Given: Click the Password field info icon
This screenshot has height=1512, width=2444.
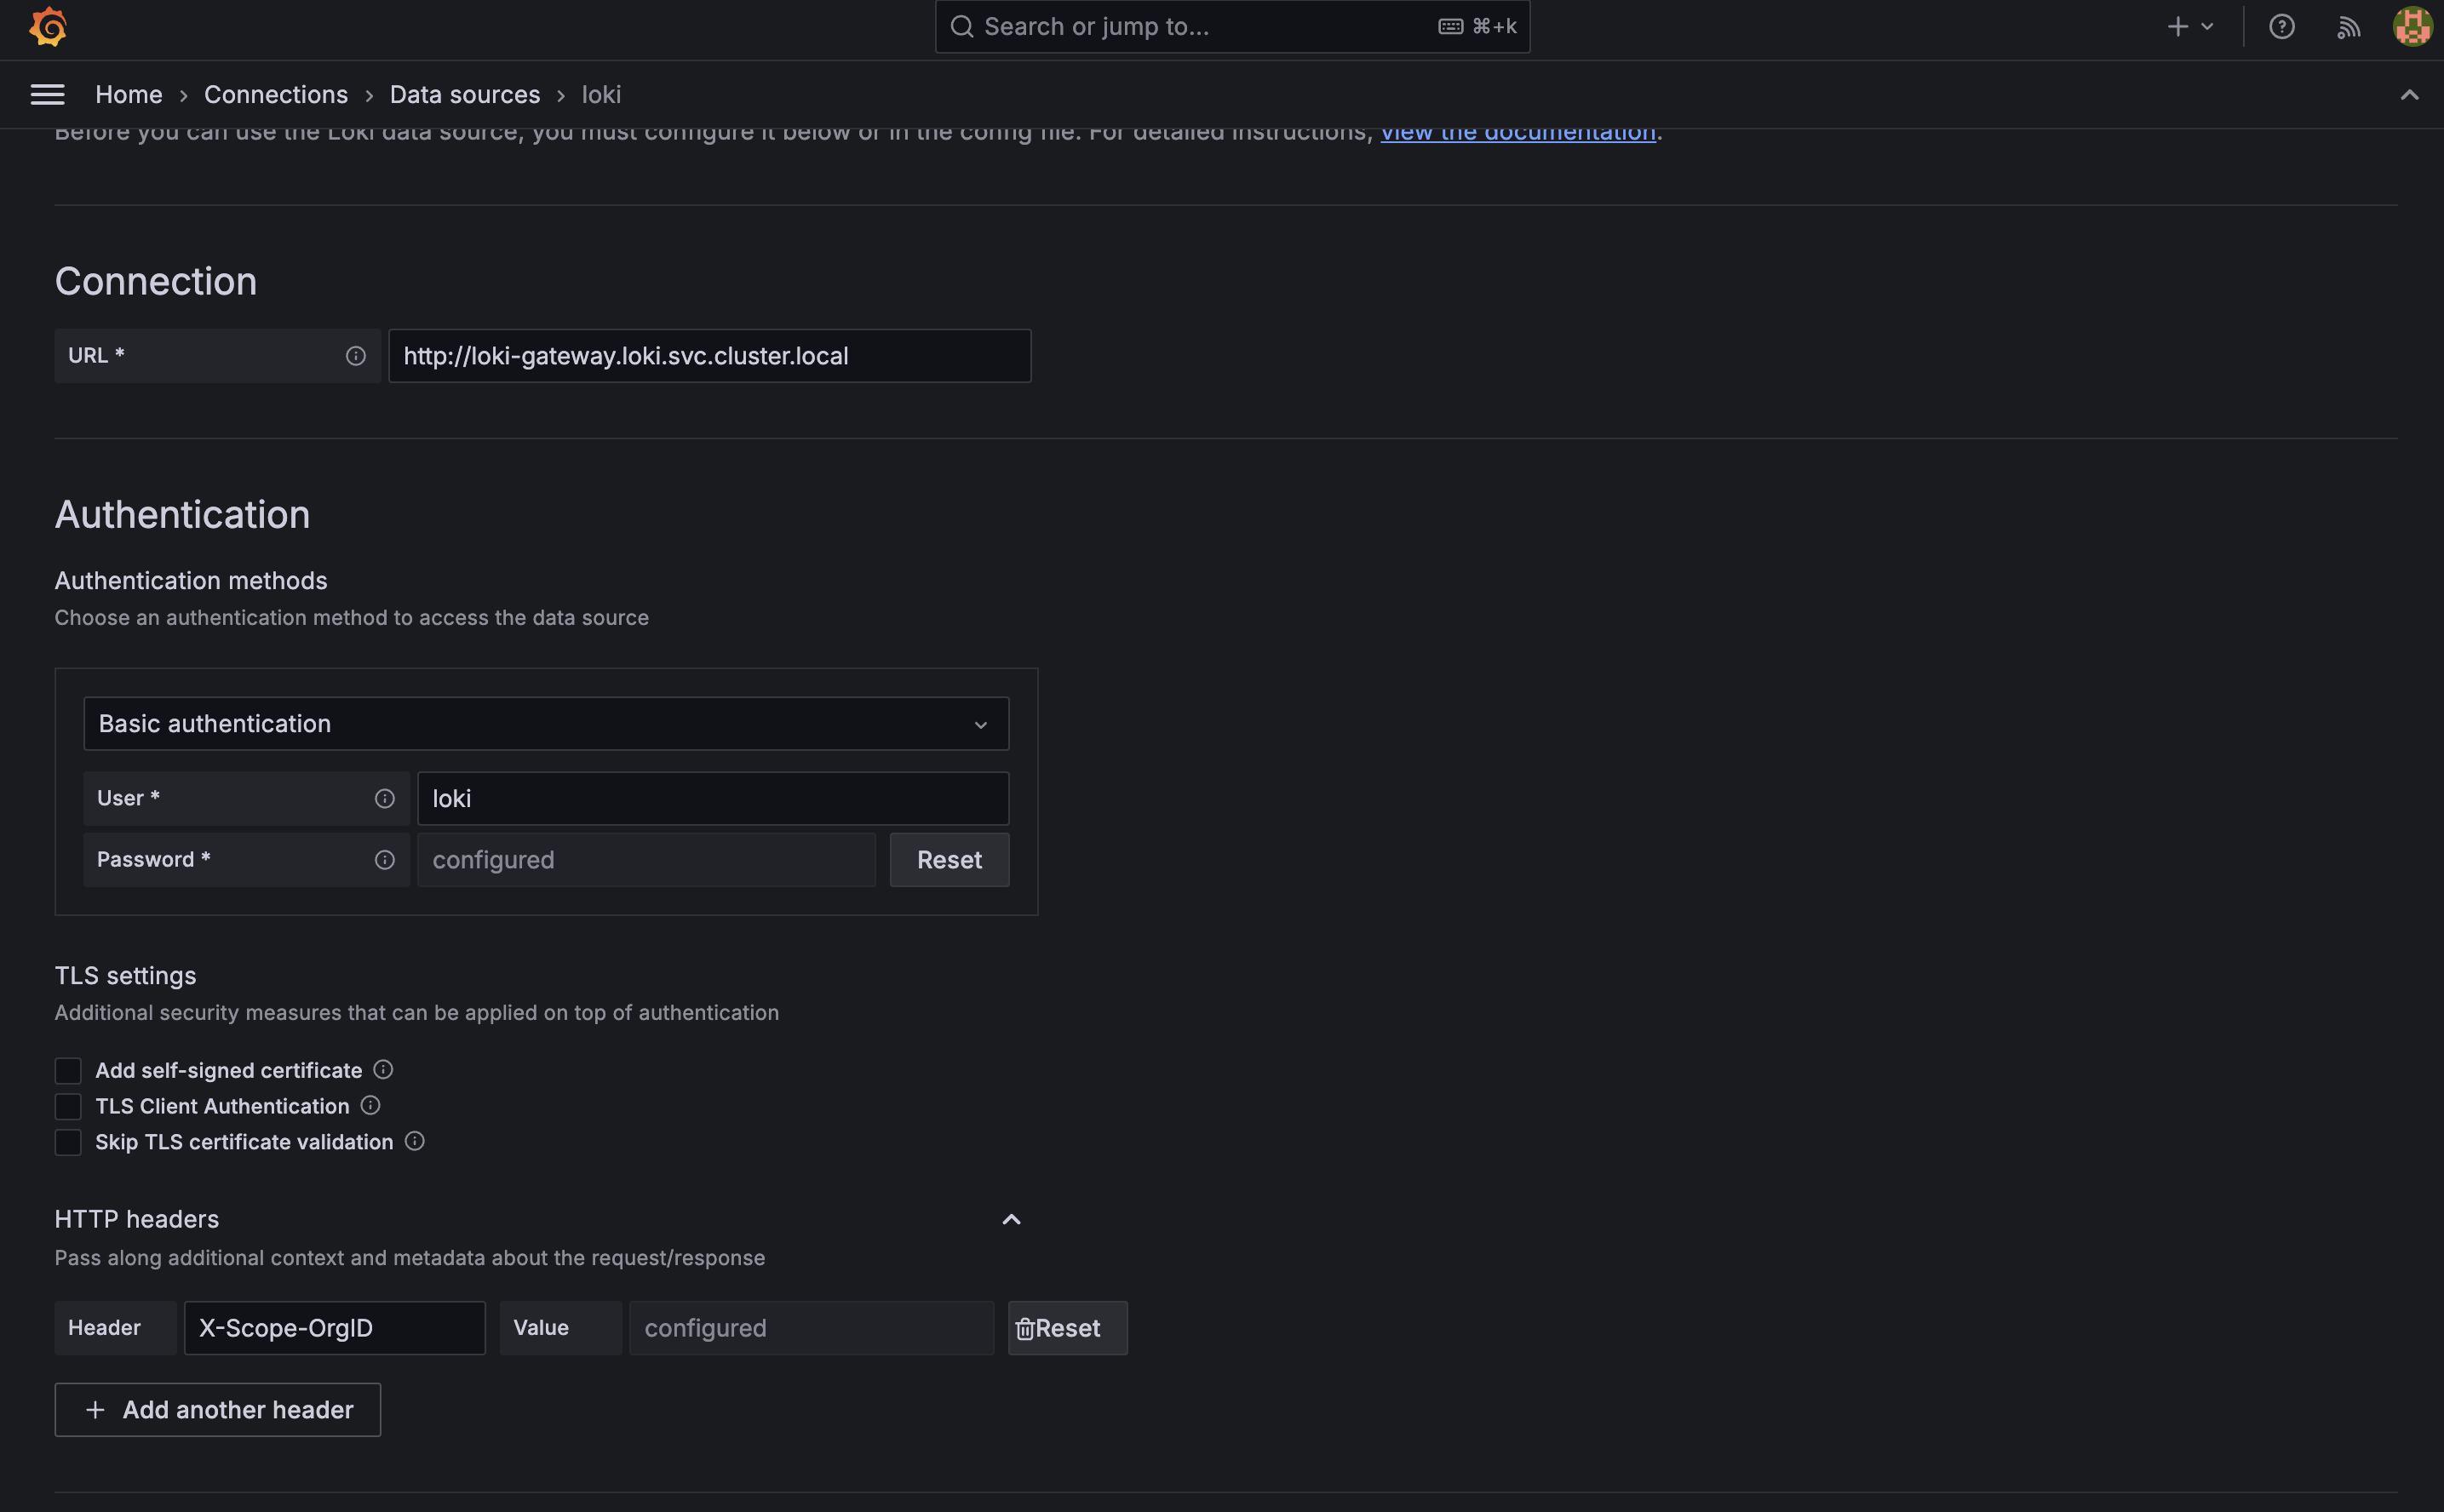Looking at the screenshot, I should 384,860.
